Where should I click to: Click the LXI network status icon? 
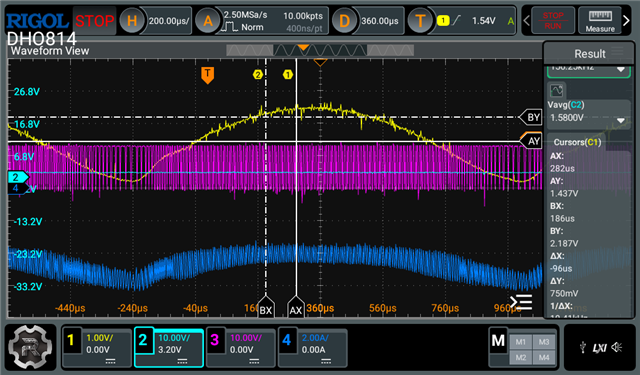coord(599,348)
